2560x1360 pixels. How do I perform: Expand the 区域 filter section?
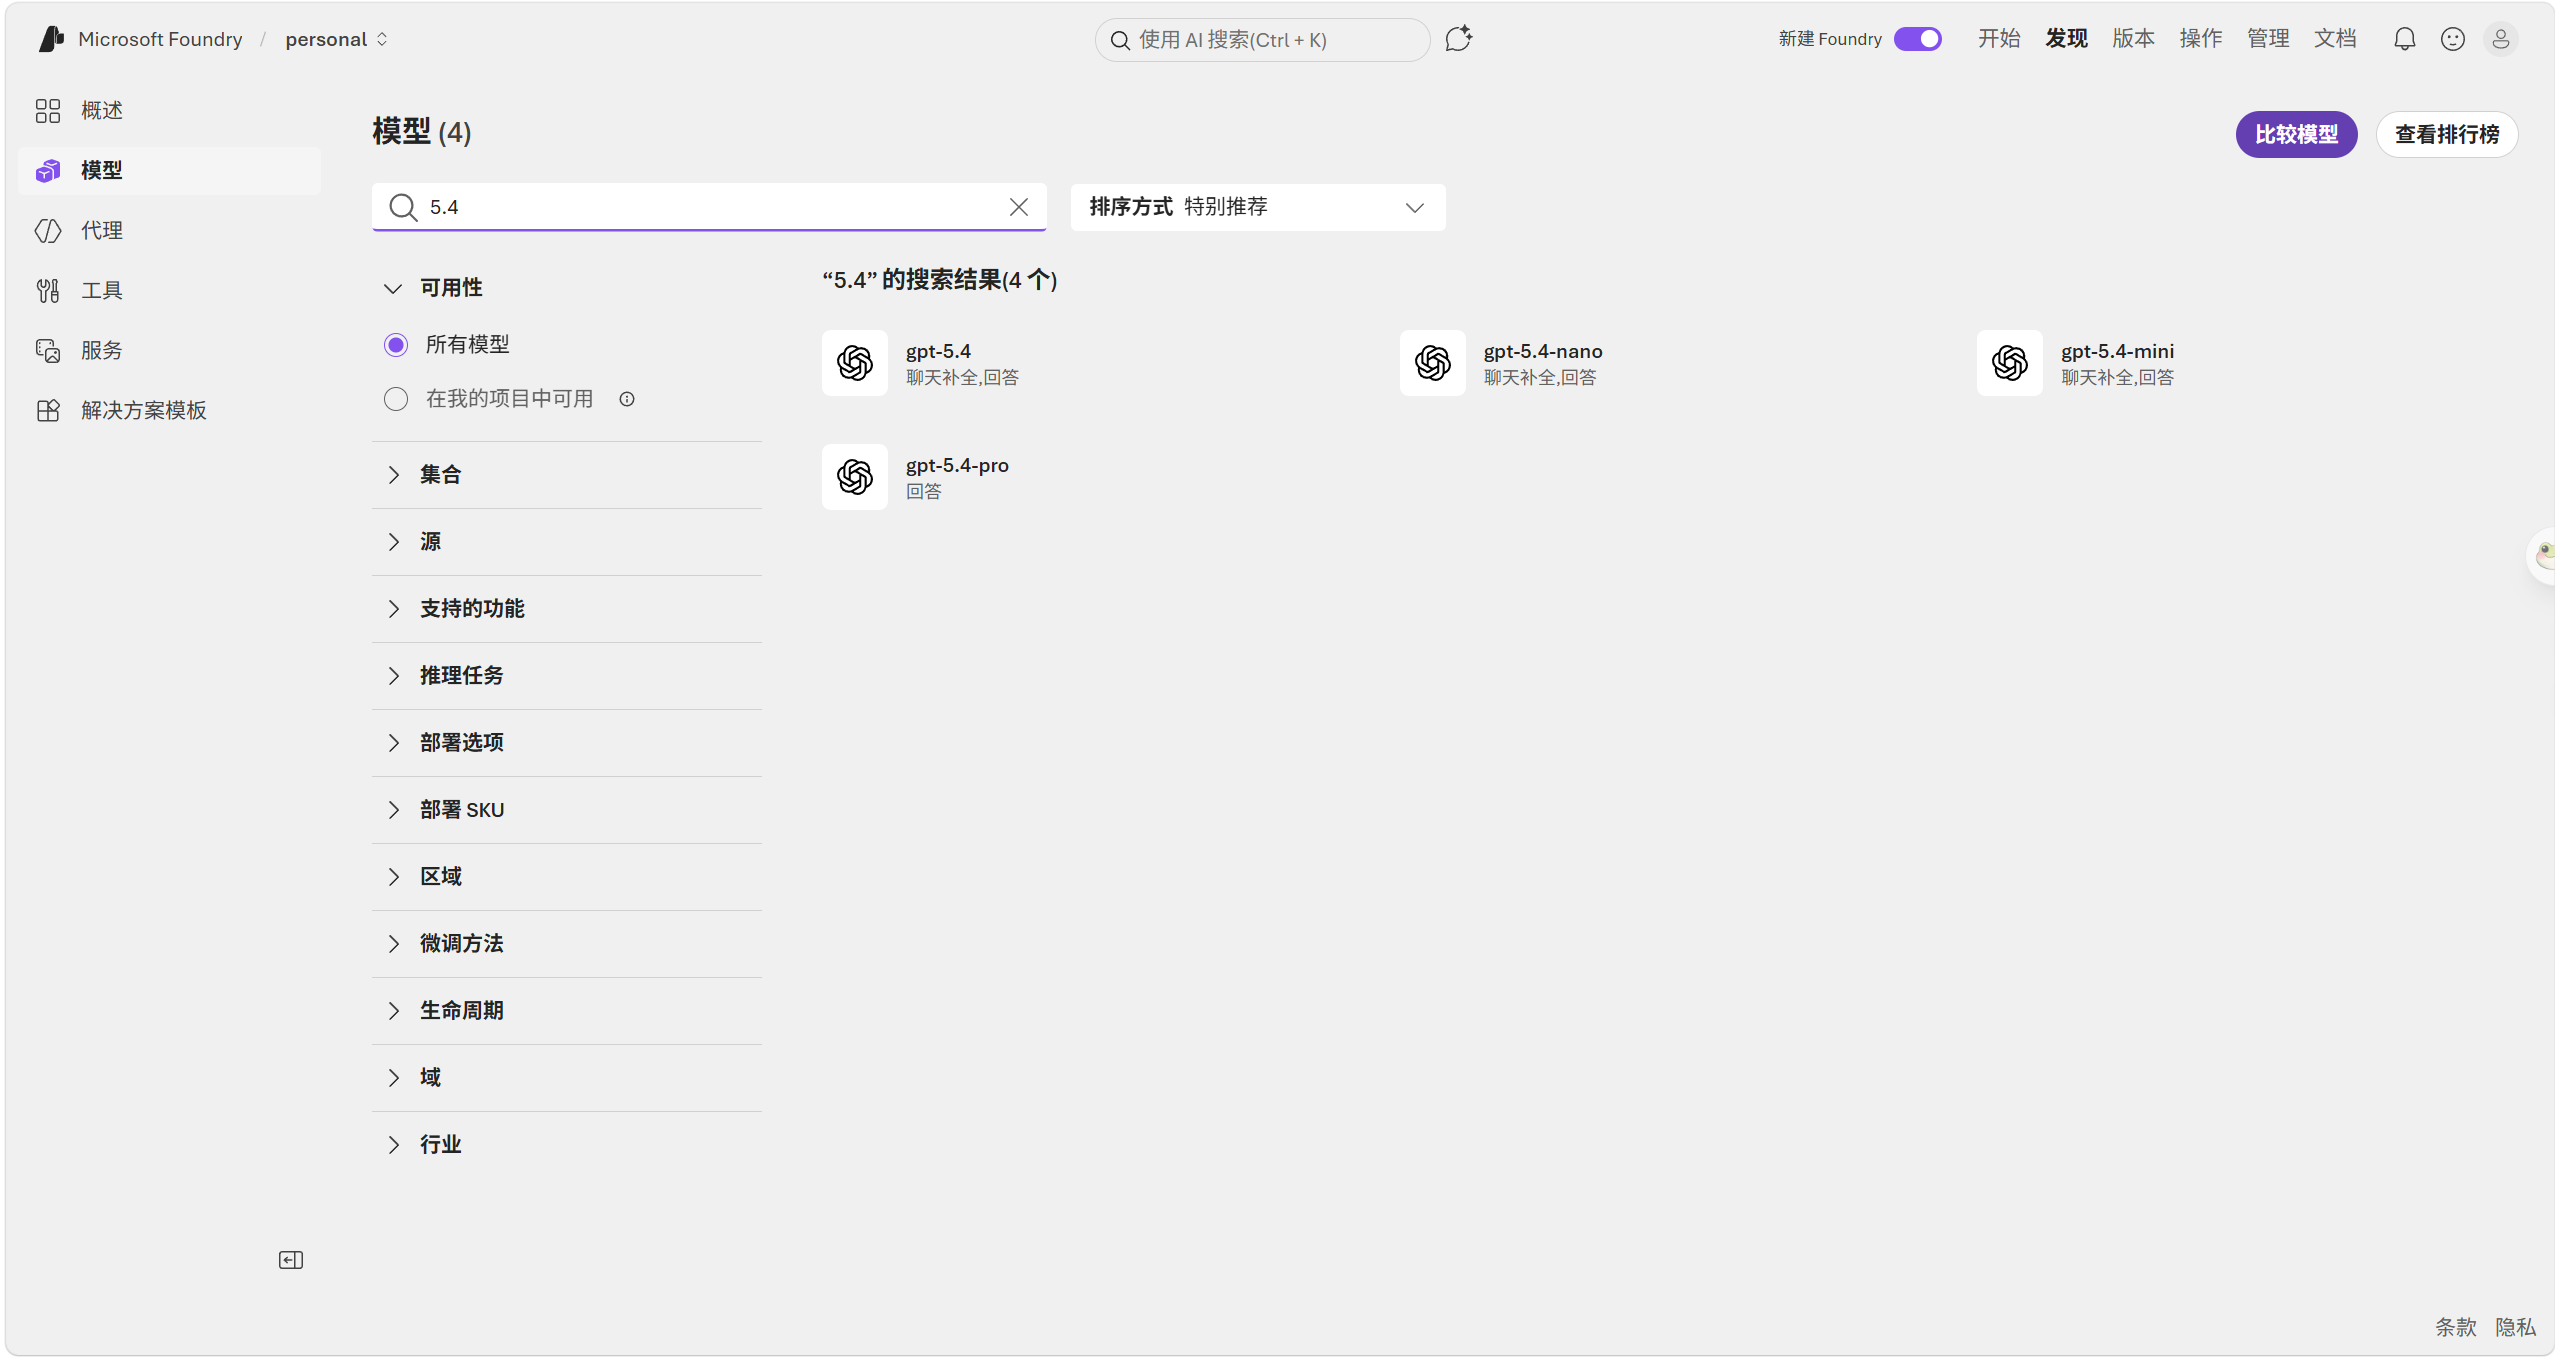pyautogui.click(x=567, y=877)
